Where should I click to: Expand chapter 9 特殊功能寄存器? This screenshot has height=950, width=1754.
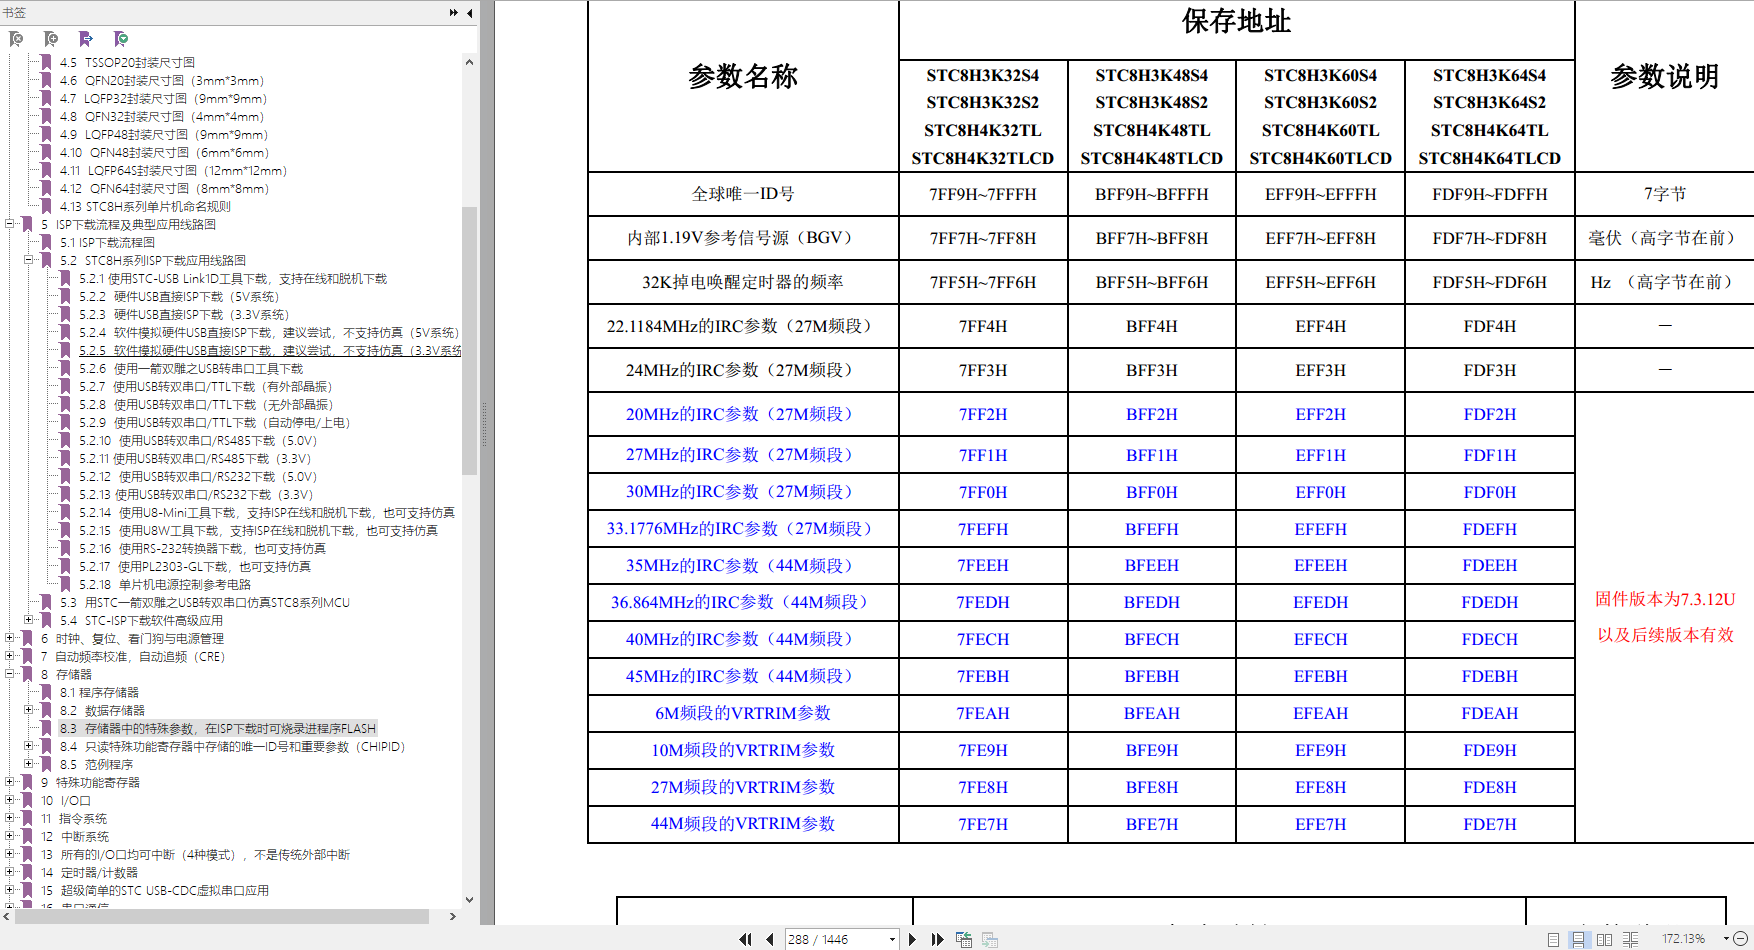pos(10,782)
